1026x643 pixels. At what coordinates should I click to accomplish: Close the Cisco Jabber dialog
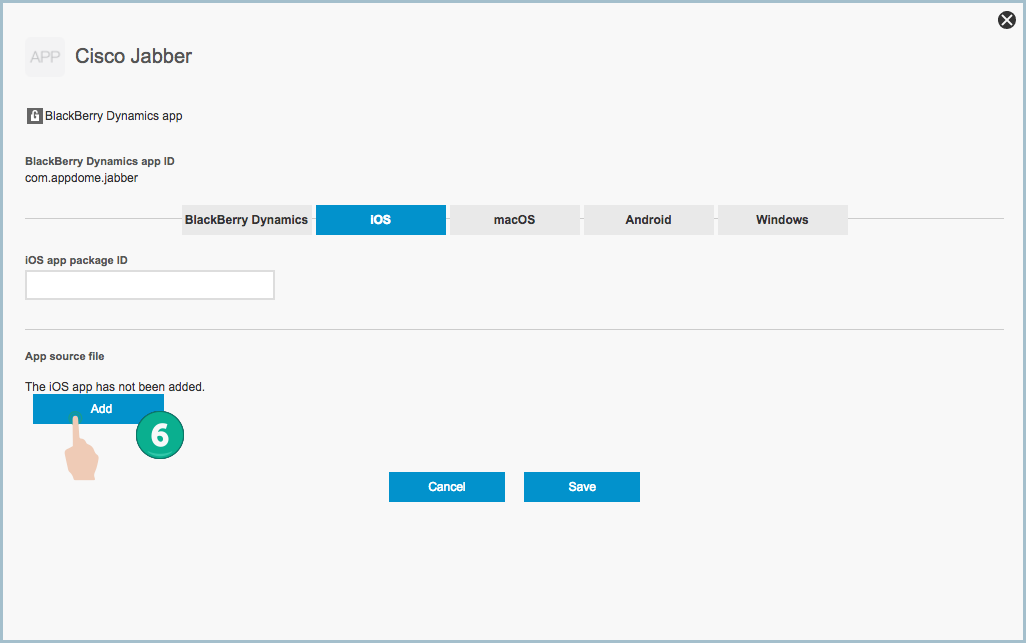point(1006,20)
